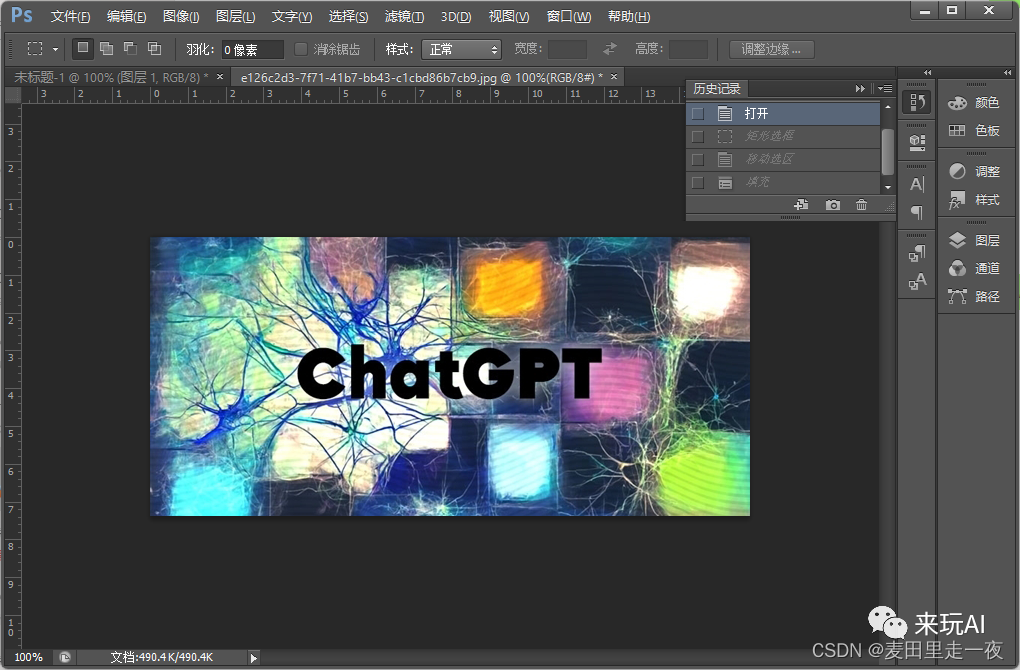Open the Paths panel (路径)

(x=974, y=297)
